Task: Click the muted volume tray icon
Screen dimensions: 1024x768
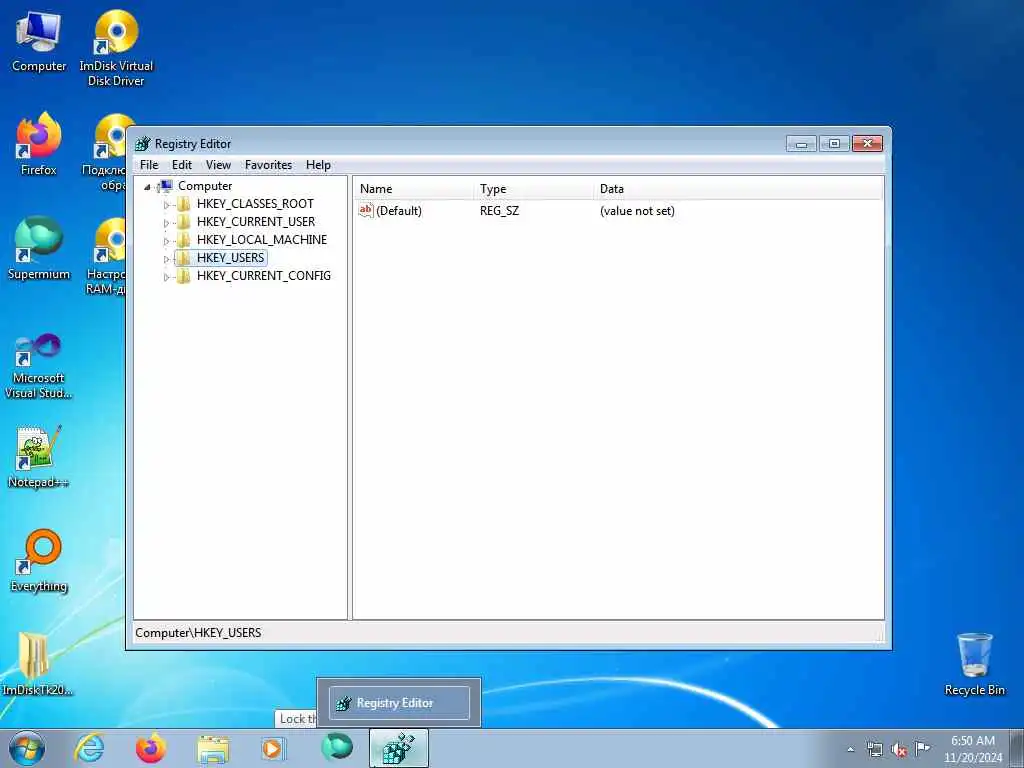Action: (x=899, y=750)
